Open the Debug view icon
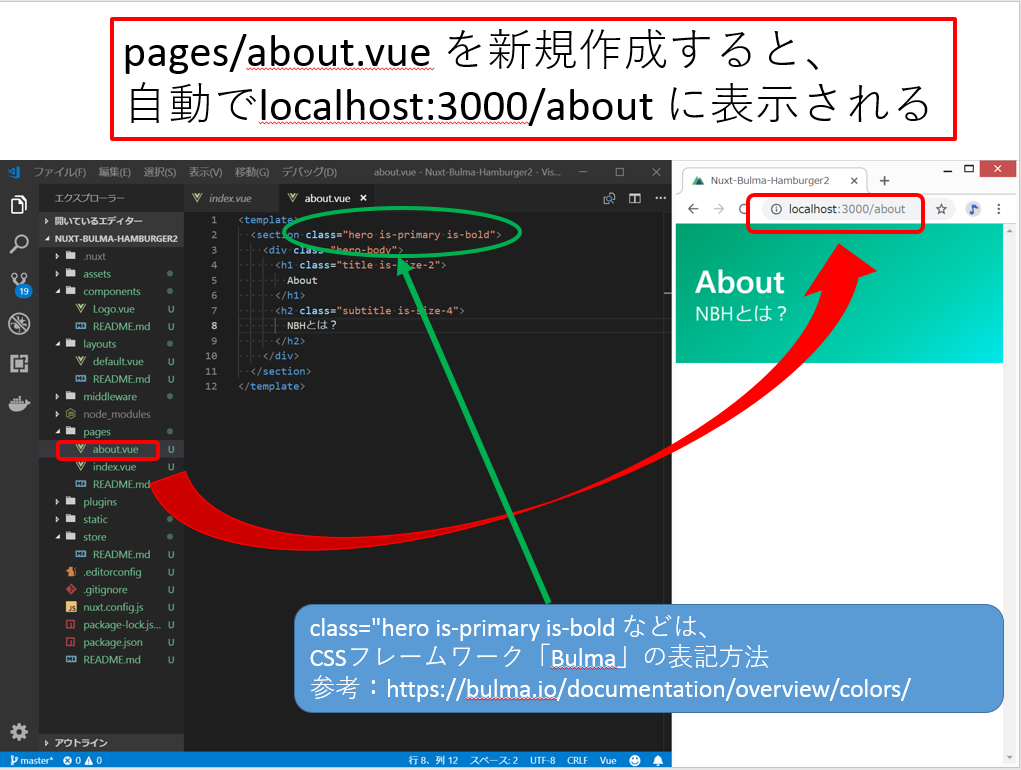The image size is (1021, 770). coord(18,323)
